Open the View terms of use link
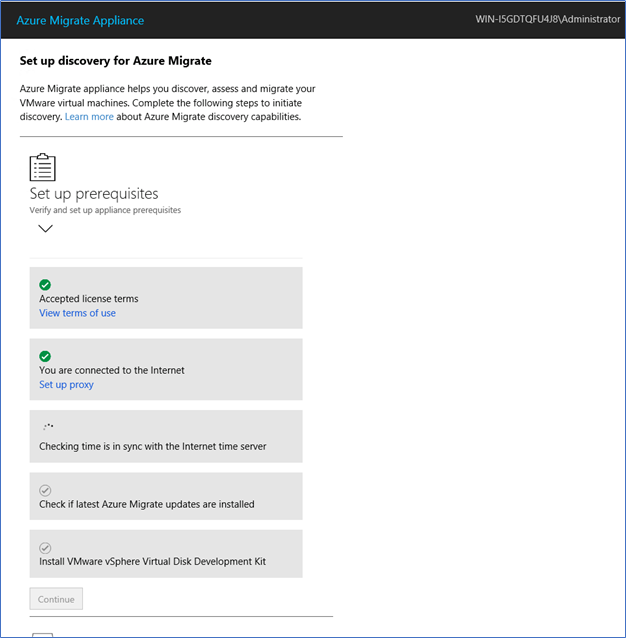Image resolution: width=626 pixels, height=638 pixels. coord(77,313)
